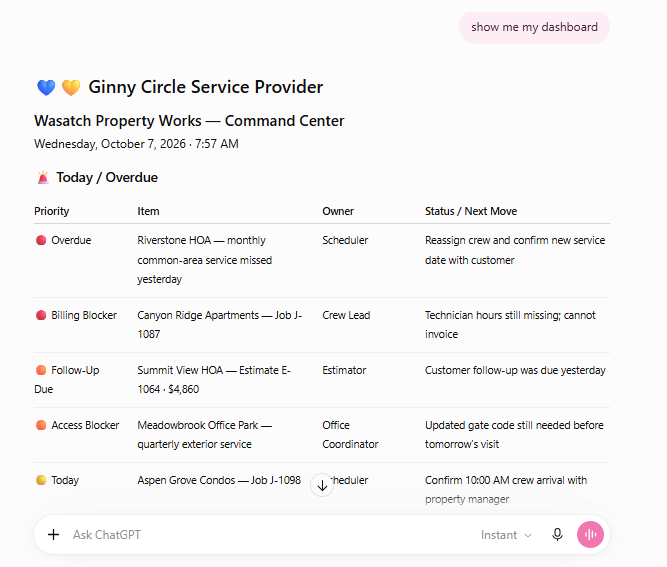667x567 pixels.
Task: Start dictation with the microphone icon
Action: [557, 535]
